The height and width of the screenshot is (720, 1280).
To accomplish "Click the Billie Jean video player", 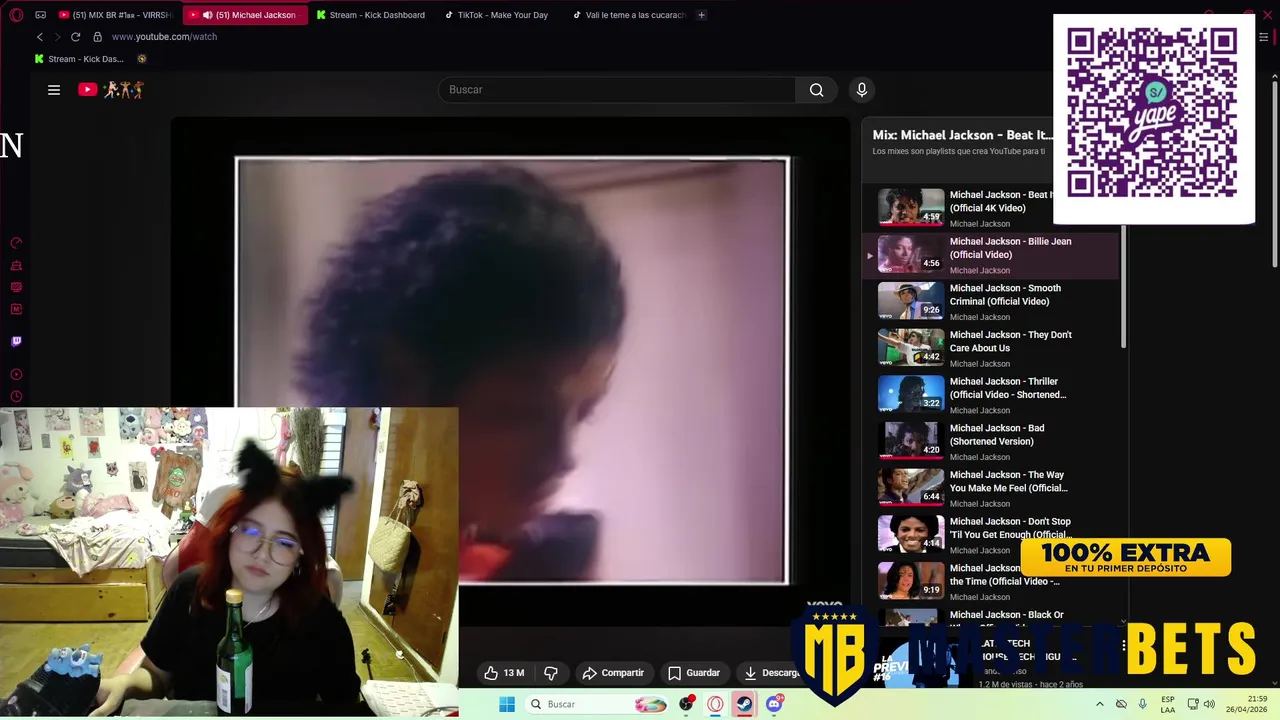I will click(x=512, y=370).
